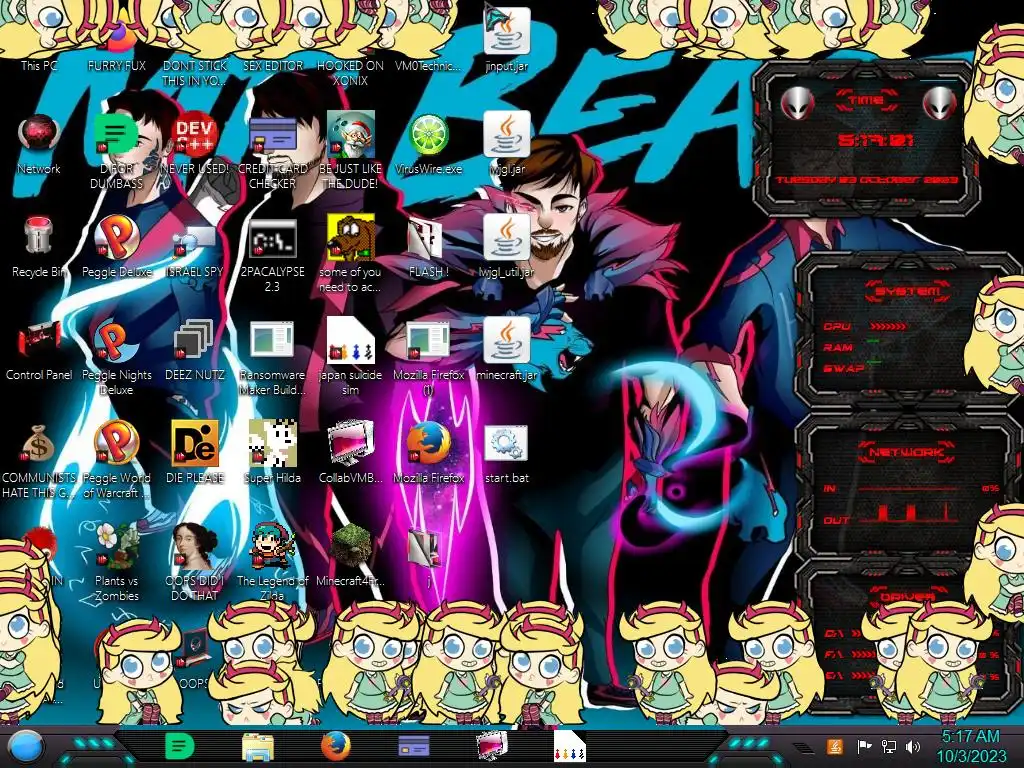
Task: Launch the Mozilla Firefox desktop icon
Action: point(428,453)
